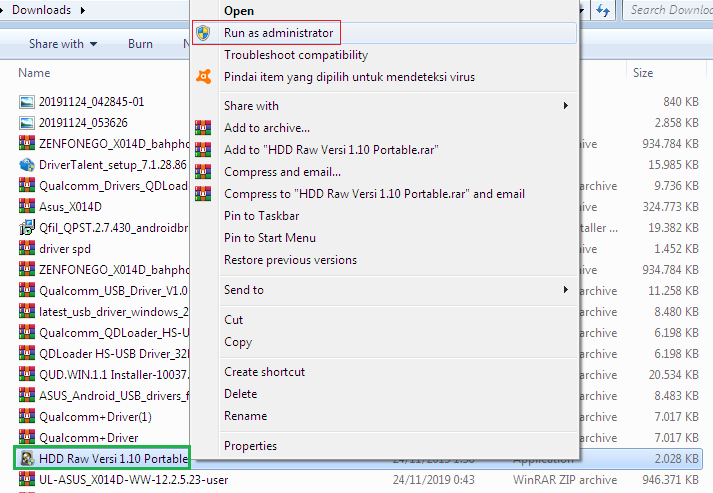Select Restore previous versions
The height and width of the screenshot is (493, 713).
pyautogui.click(x=290, y=260)
